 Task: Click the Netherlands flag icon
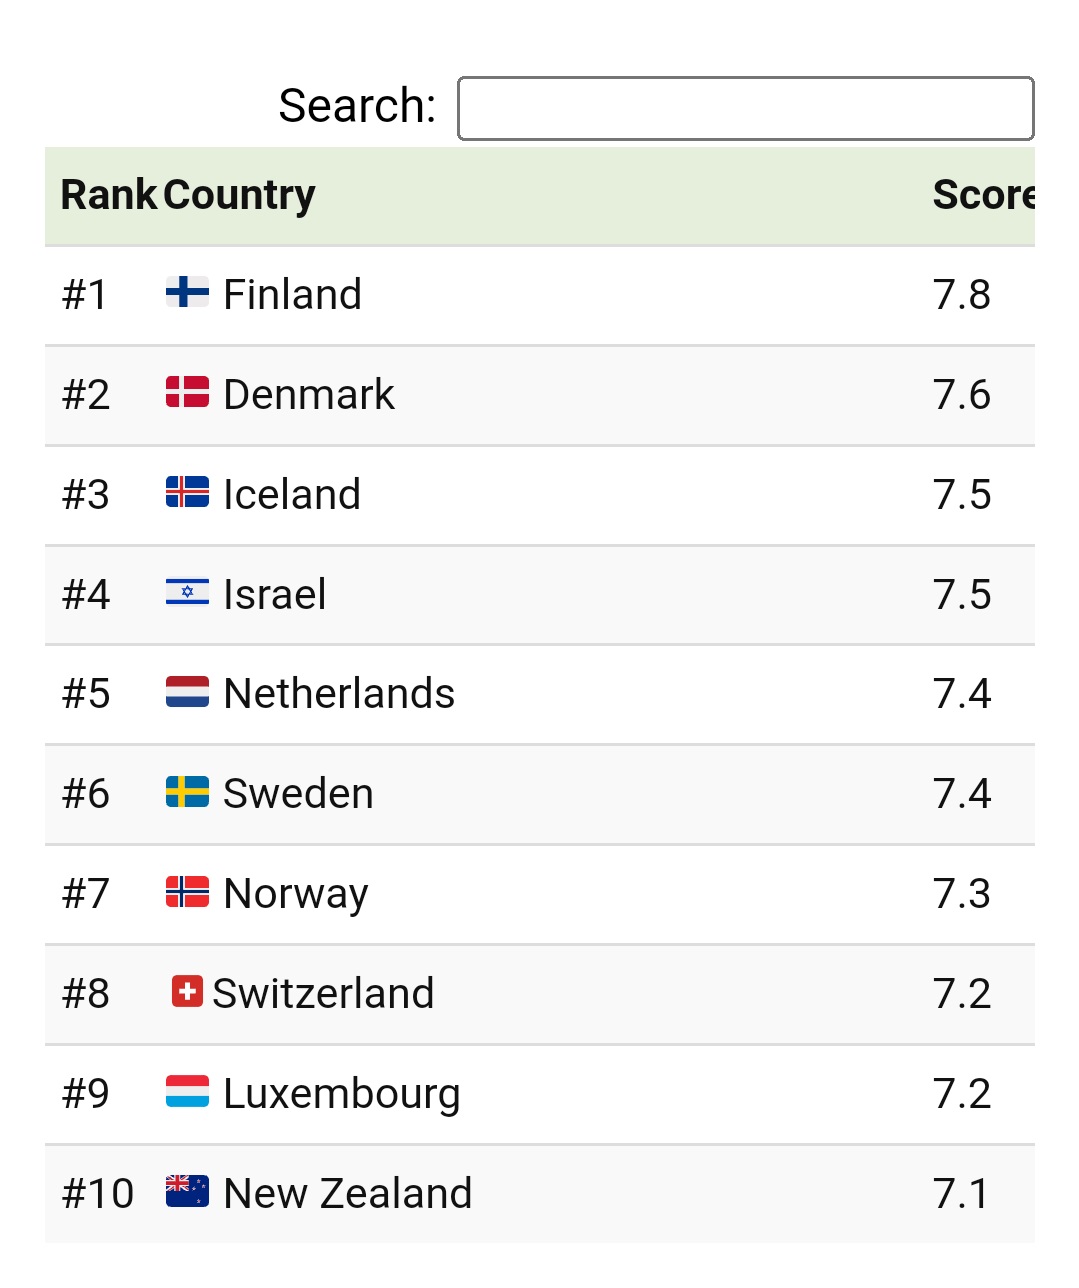tap(187, 692)
